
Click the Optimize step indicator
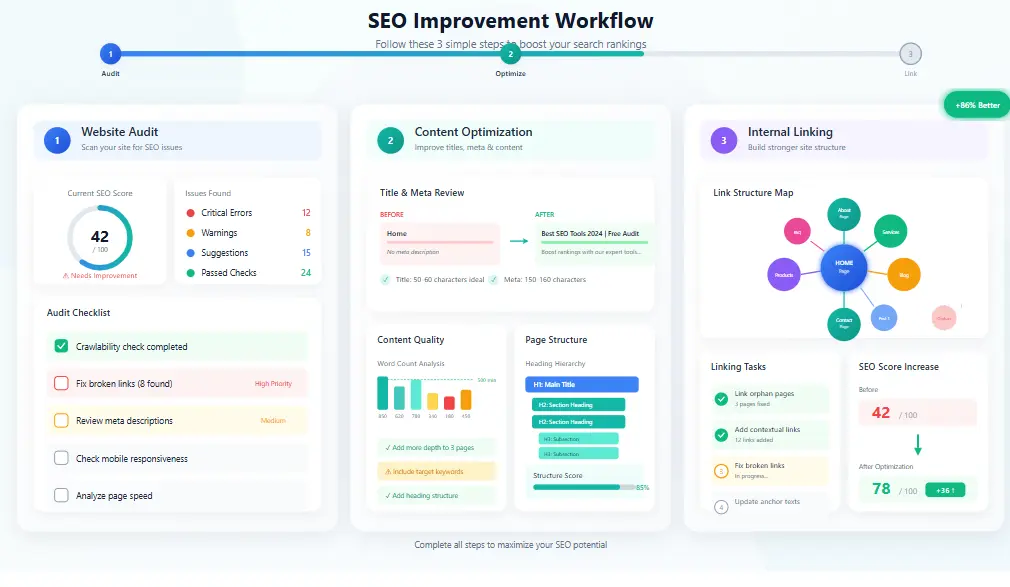510,54
